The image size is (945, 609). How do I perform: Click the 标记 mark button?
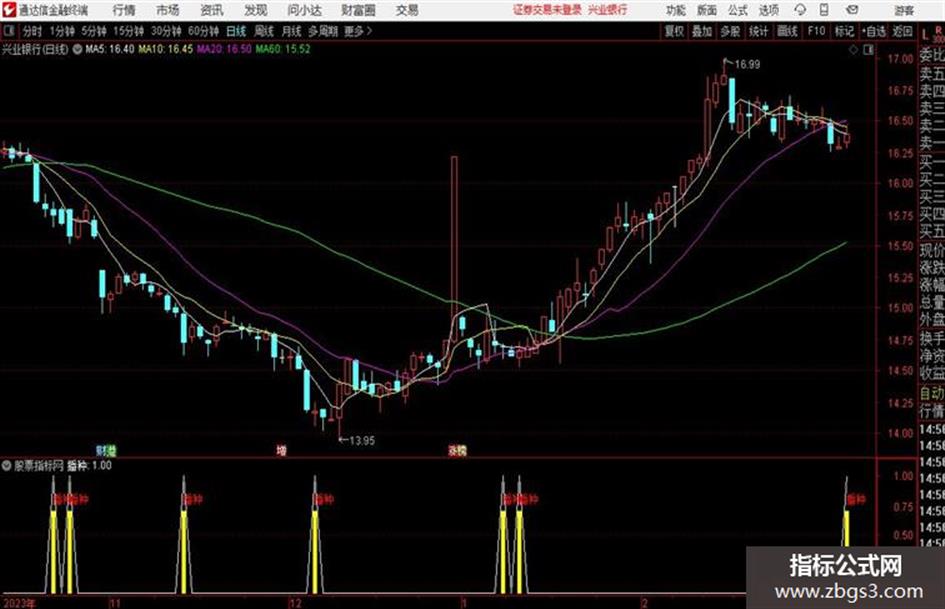click(844, 31)
